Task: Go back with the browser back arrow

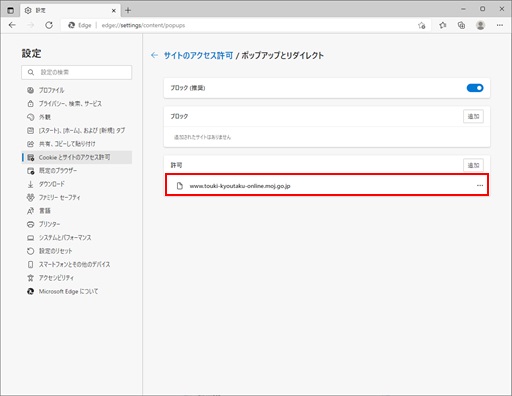Action: (12, 25)
